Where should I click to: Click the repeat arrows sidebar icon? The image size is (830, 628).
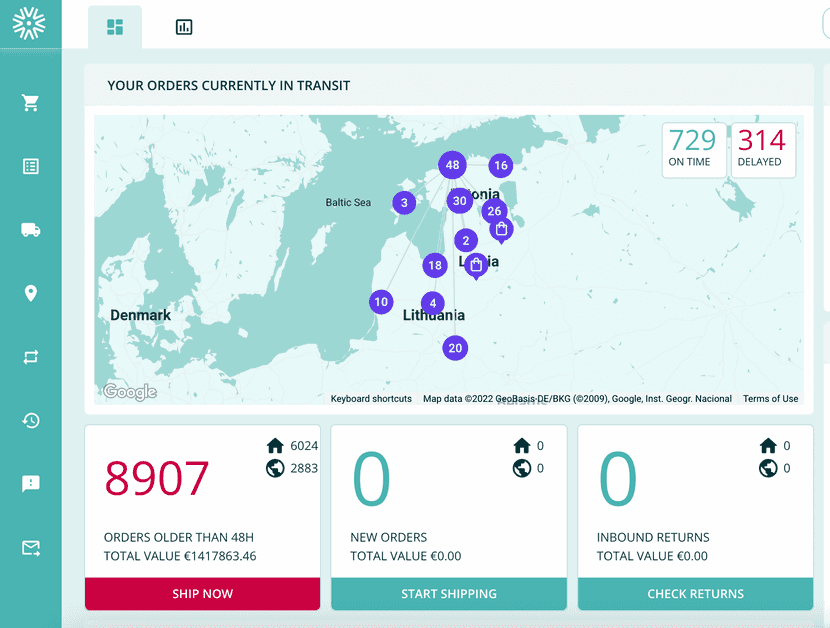(31, 357)
